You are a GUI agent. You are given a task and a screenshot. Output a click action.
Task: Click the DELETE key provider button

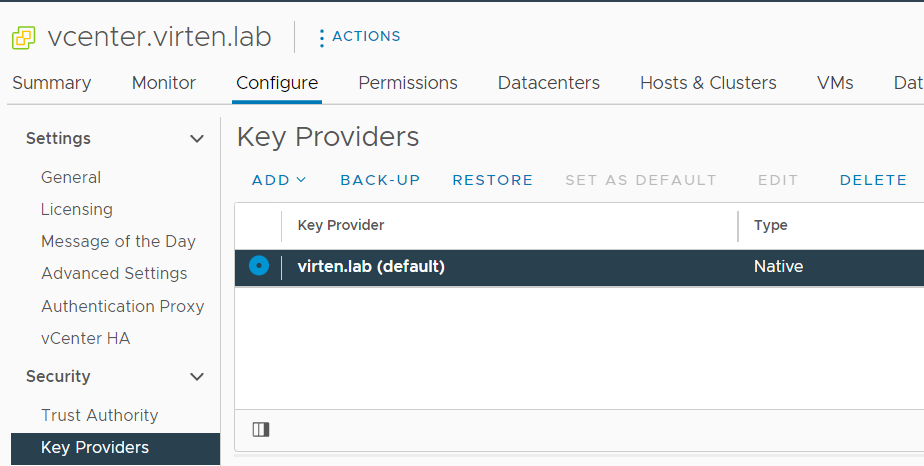[873, 180]
